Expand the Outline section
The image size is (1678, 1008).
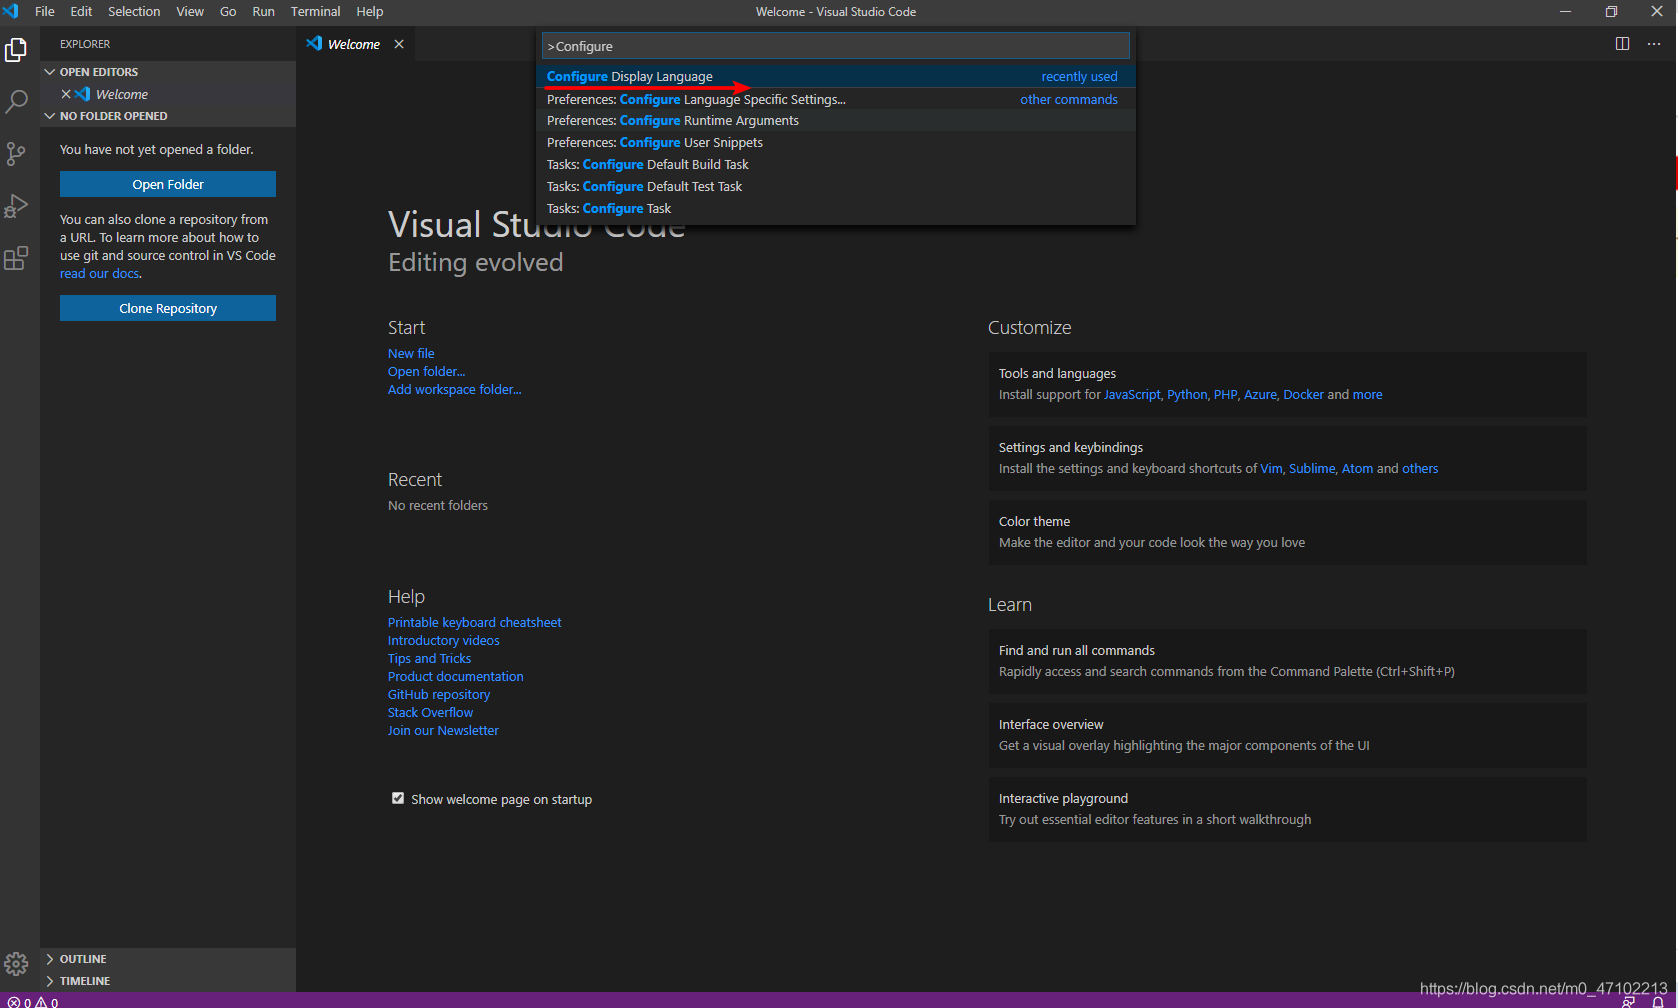click(168, 959)
